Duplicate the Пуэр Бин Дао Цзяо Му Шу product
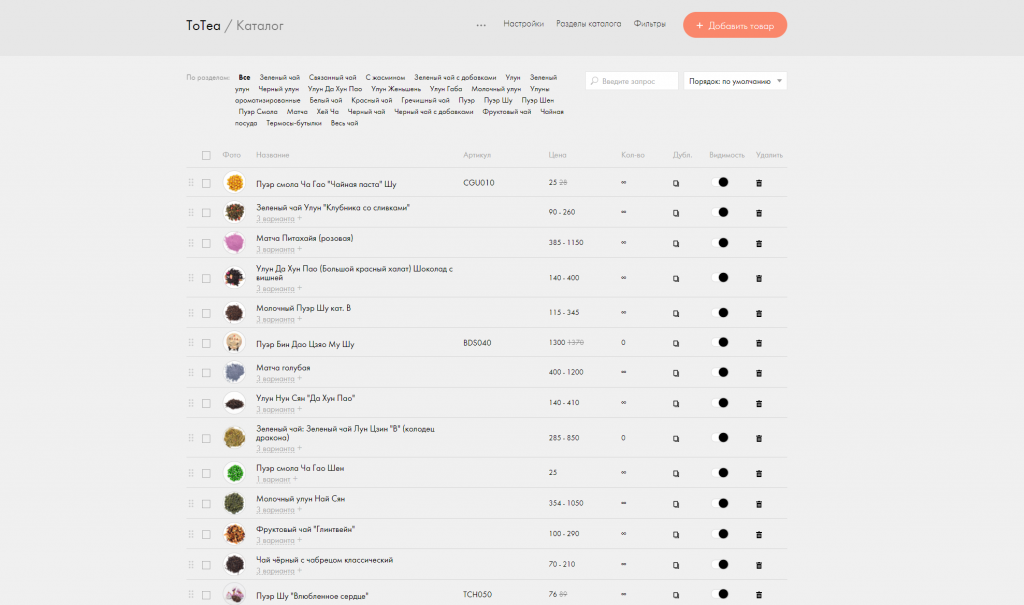 click(x=676, y=343)
